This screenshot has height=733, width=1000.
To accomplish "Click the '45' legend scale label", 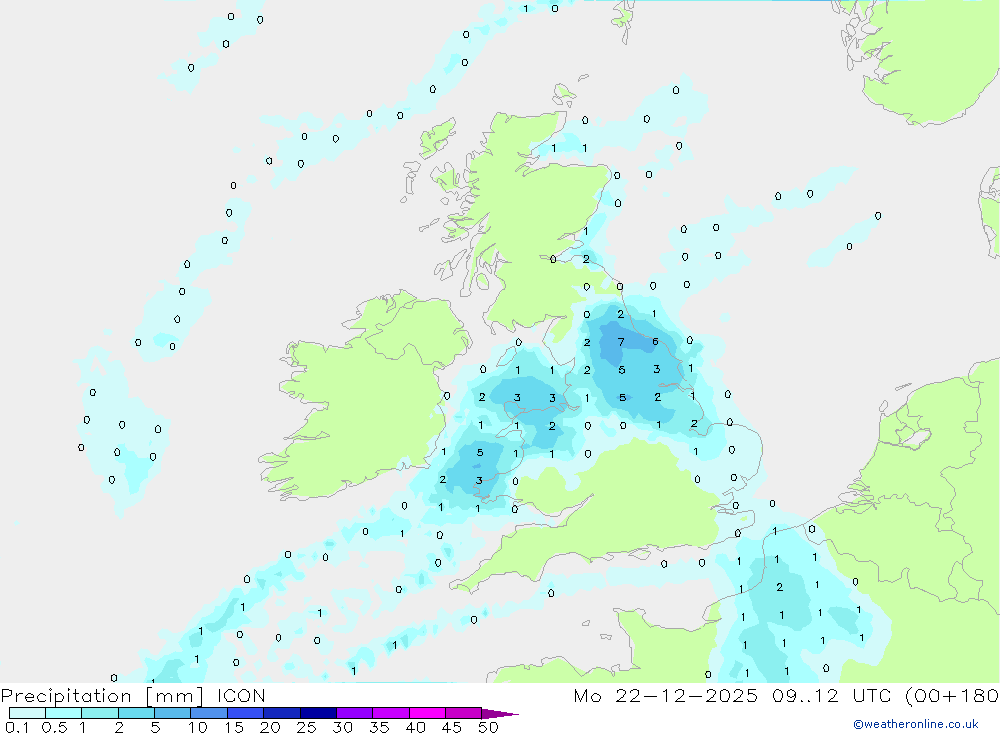I will pos(452,727).
